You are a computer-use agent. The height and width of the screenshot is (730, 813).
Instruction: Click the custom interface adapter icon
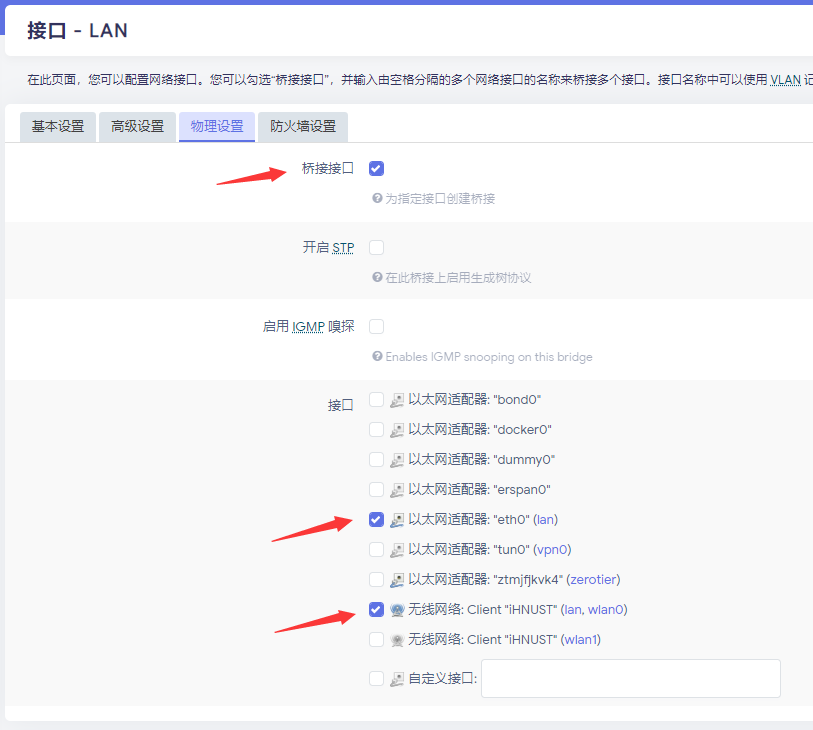pos(397,679)
